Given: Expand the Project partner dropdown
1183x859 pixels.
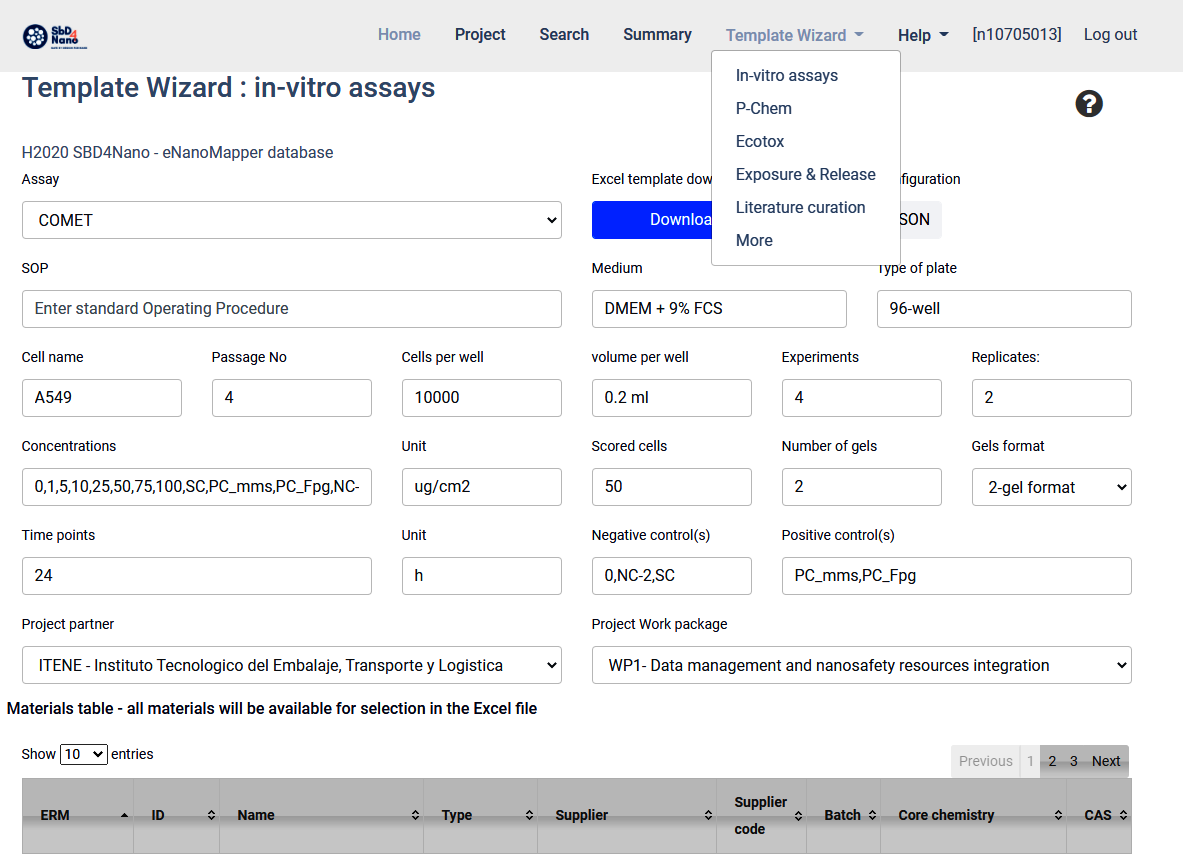Looking at the screenshot, I should pos(291,665).
